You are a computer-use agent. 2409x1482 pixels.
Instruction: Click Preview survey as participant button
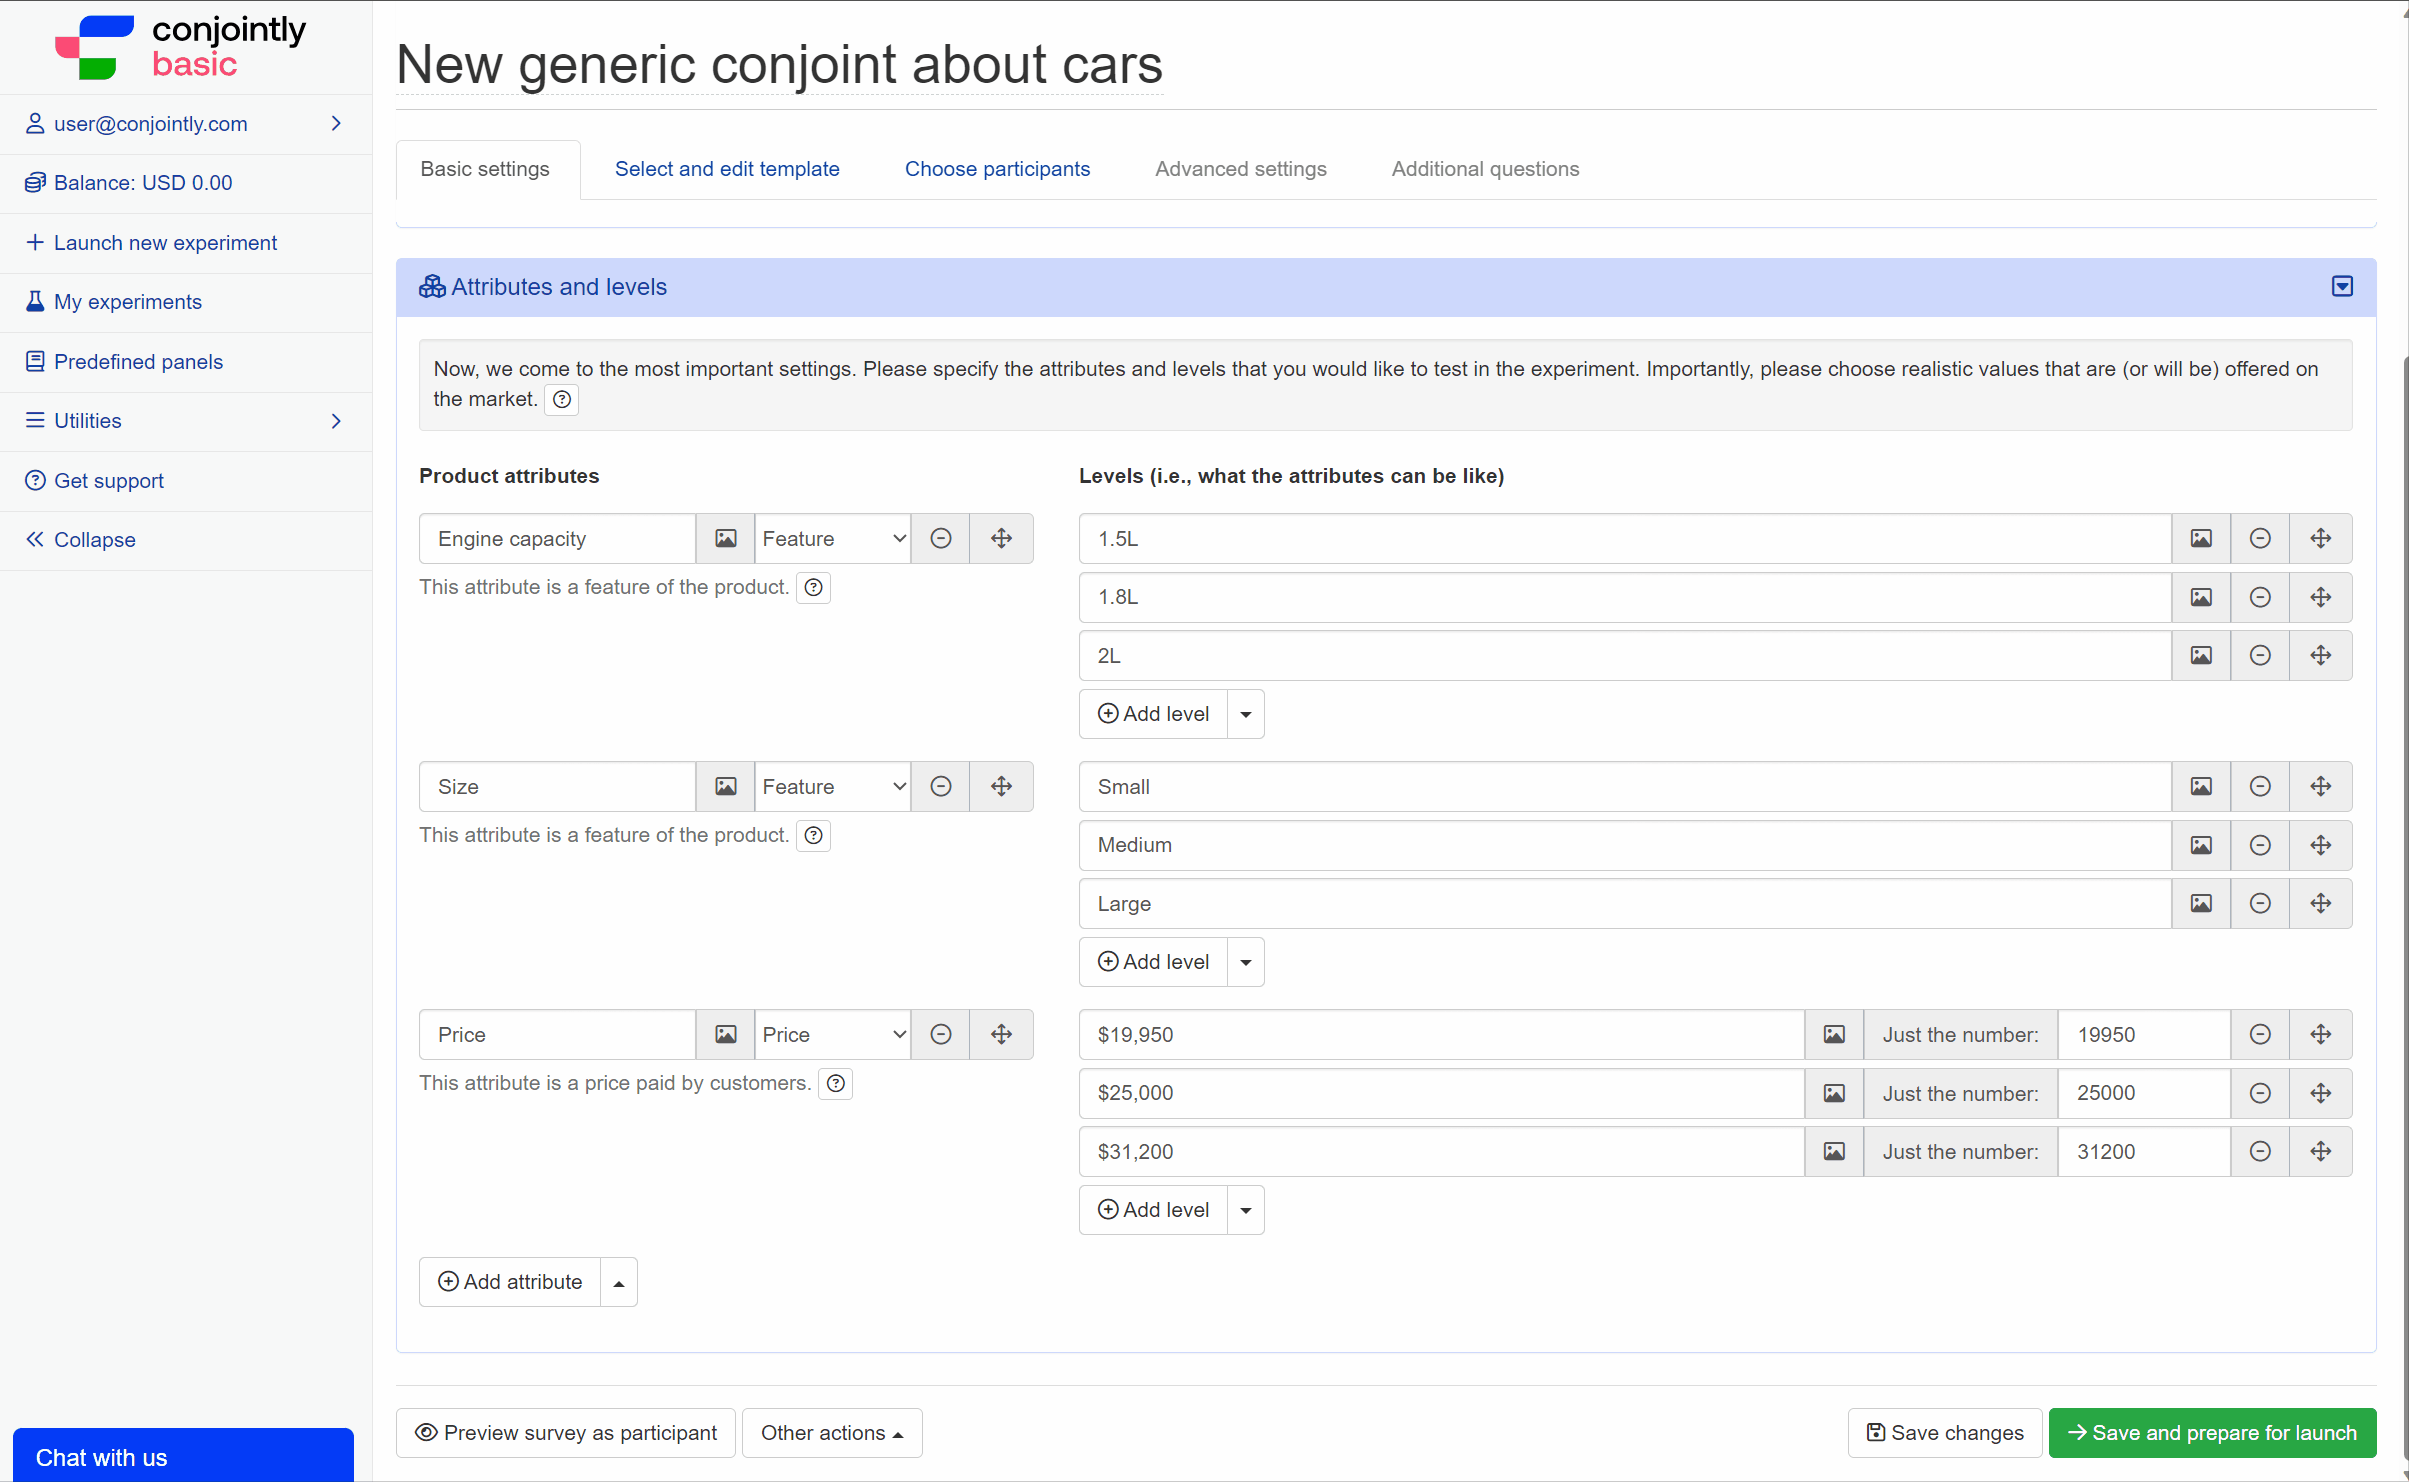coord(565,1433)
